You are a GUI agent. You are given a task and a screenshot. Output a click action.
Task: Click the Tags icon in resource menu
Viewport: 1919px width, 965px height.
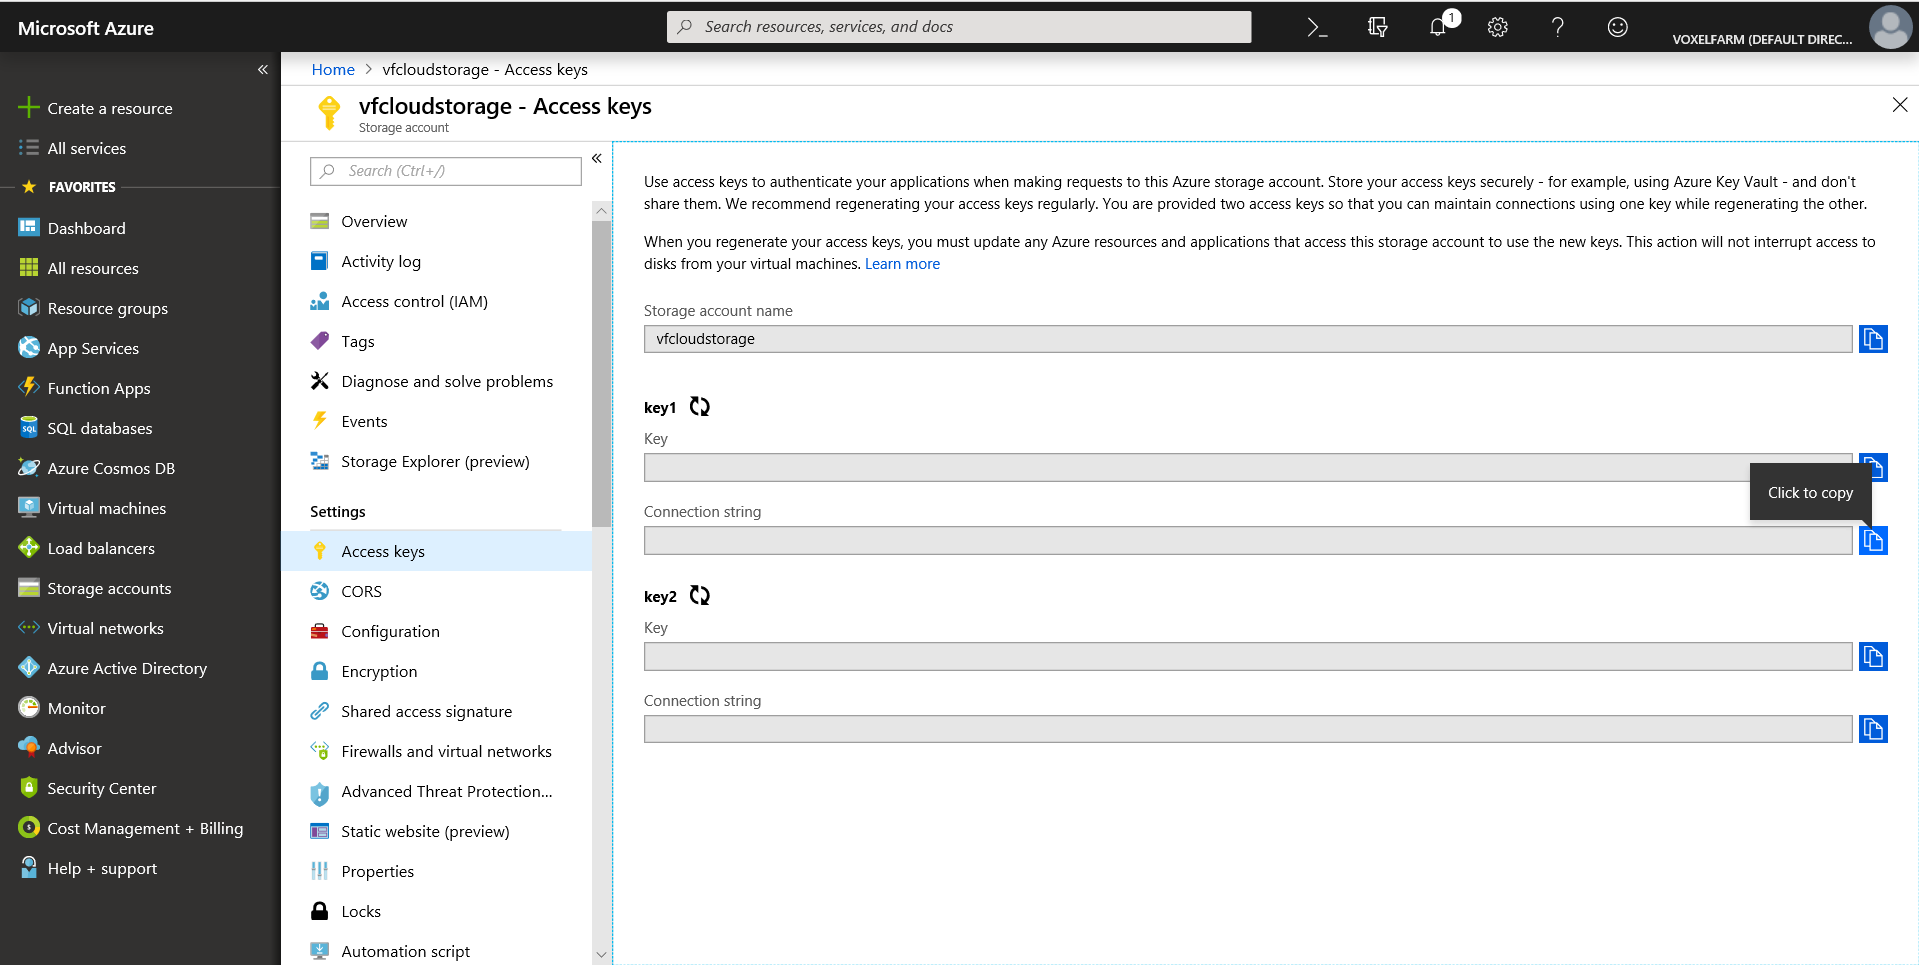point(320,341)
